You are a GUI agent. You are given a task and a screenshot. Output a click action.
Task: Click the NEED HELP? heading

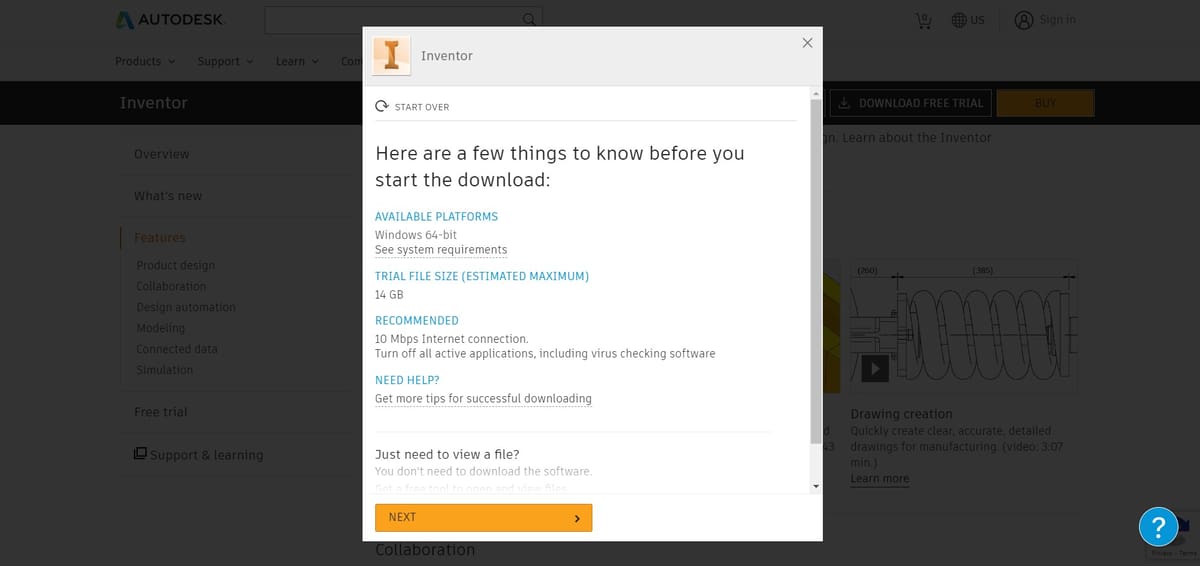(407, 380)
